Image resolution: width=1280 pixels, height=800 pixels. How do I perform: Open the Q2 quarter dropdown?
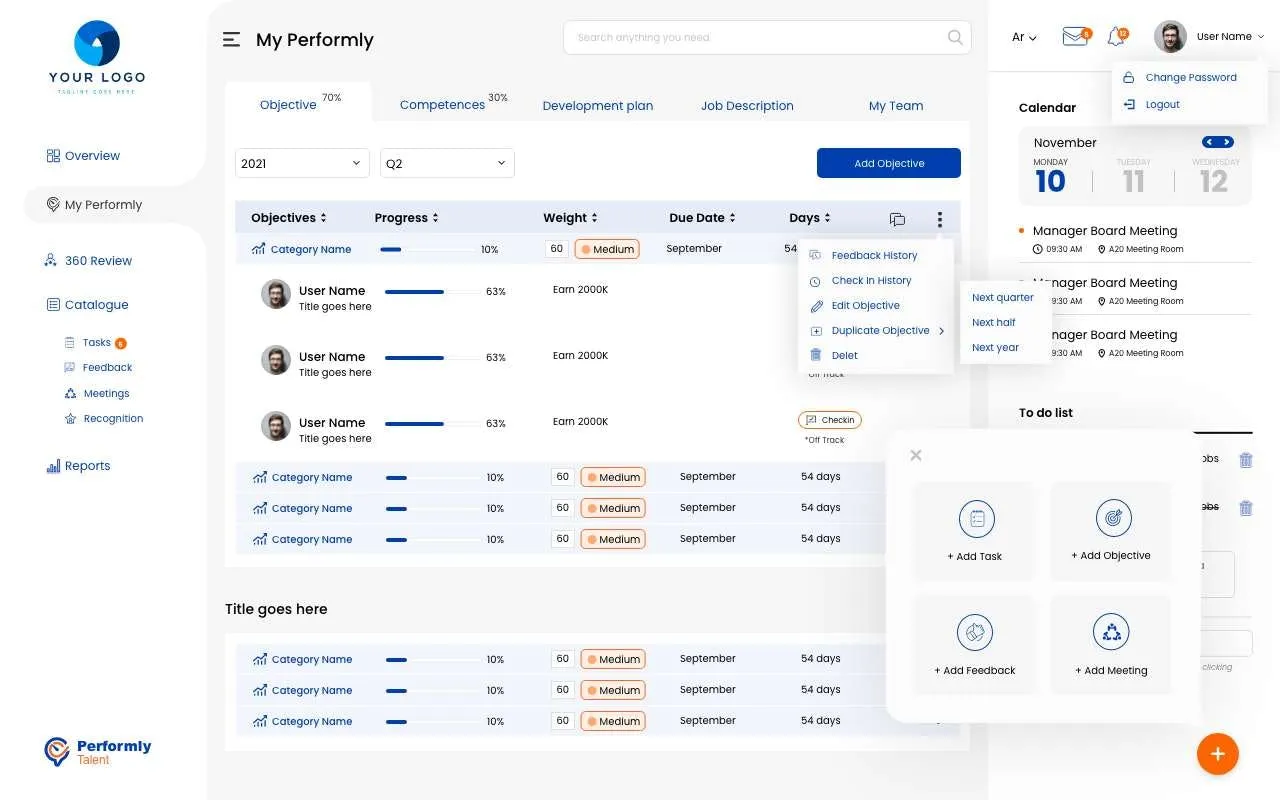[446, 162]
